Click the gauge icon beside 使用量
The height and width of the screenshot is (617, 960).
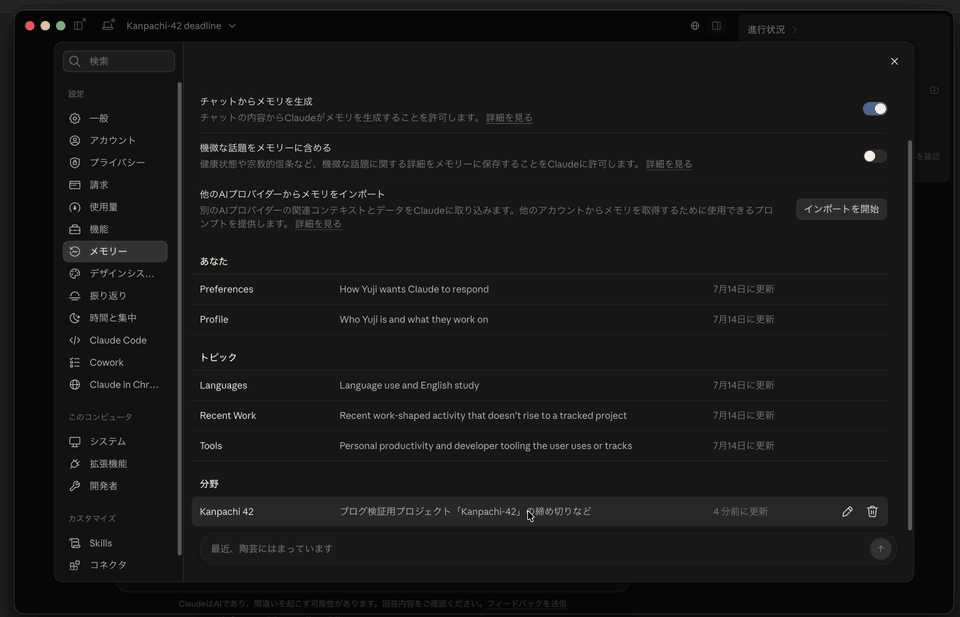(x=75, y=207)
